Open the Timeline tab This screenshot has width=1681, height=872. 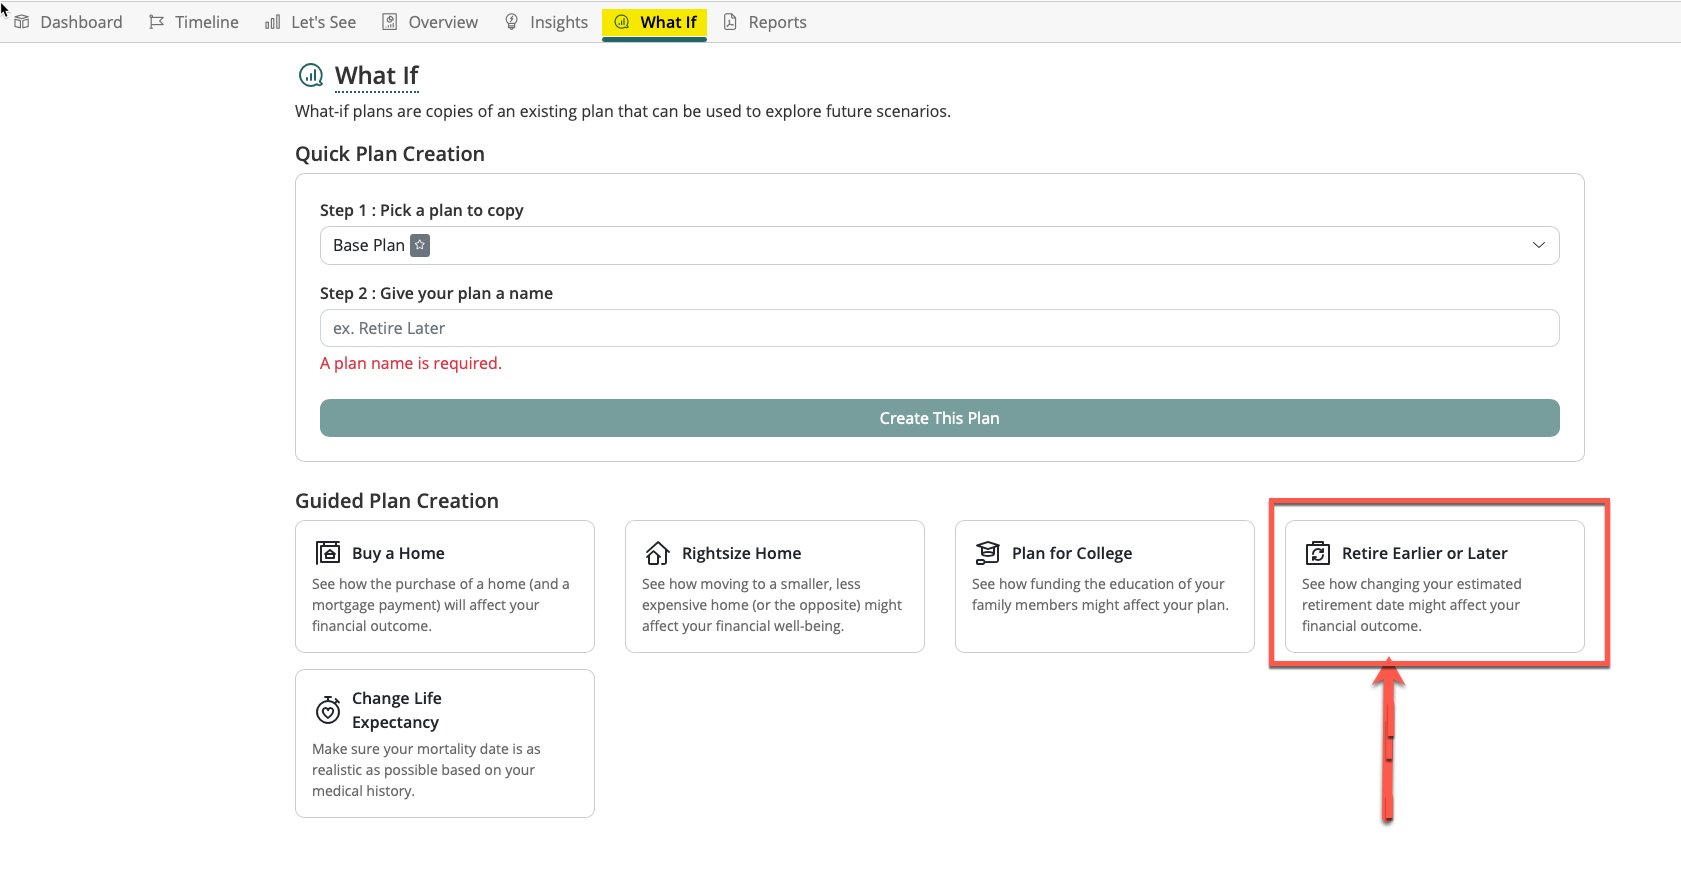point(194,22)
